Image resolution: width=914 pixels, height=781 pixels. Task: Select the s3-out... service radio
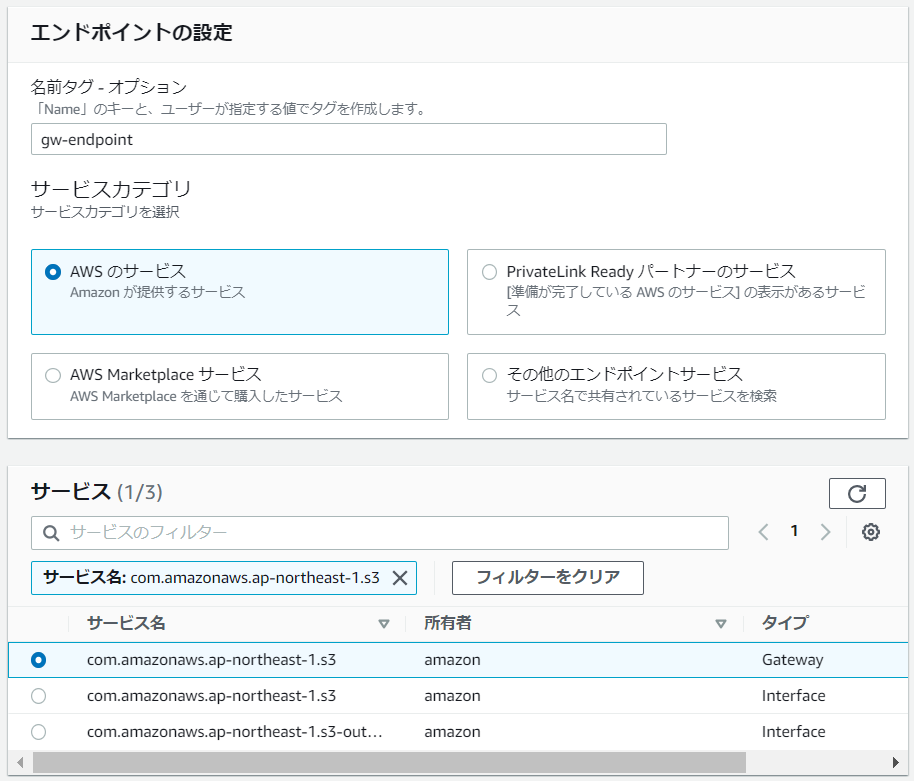tap(38, 732)
